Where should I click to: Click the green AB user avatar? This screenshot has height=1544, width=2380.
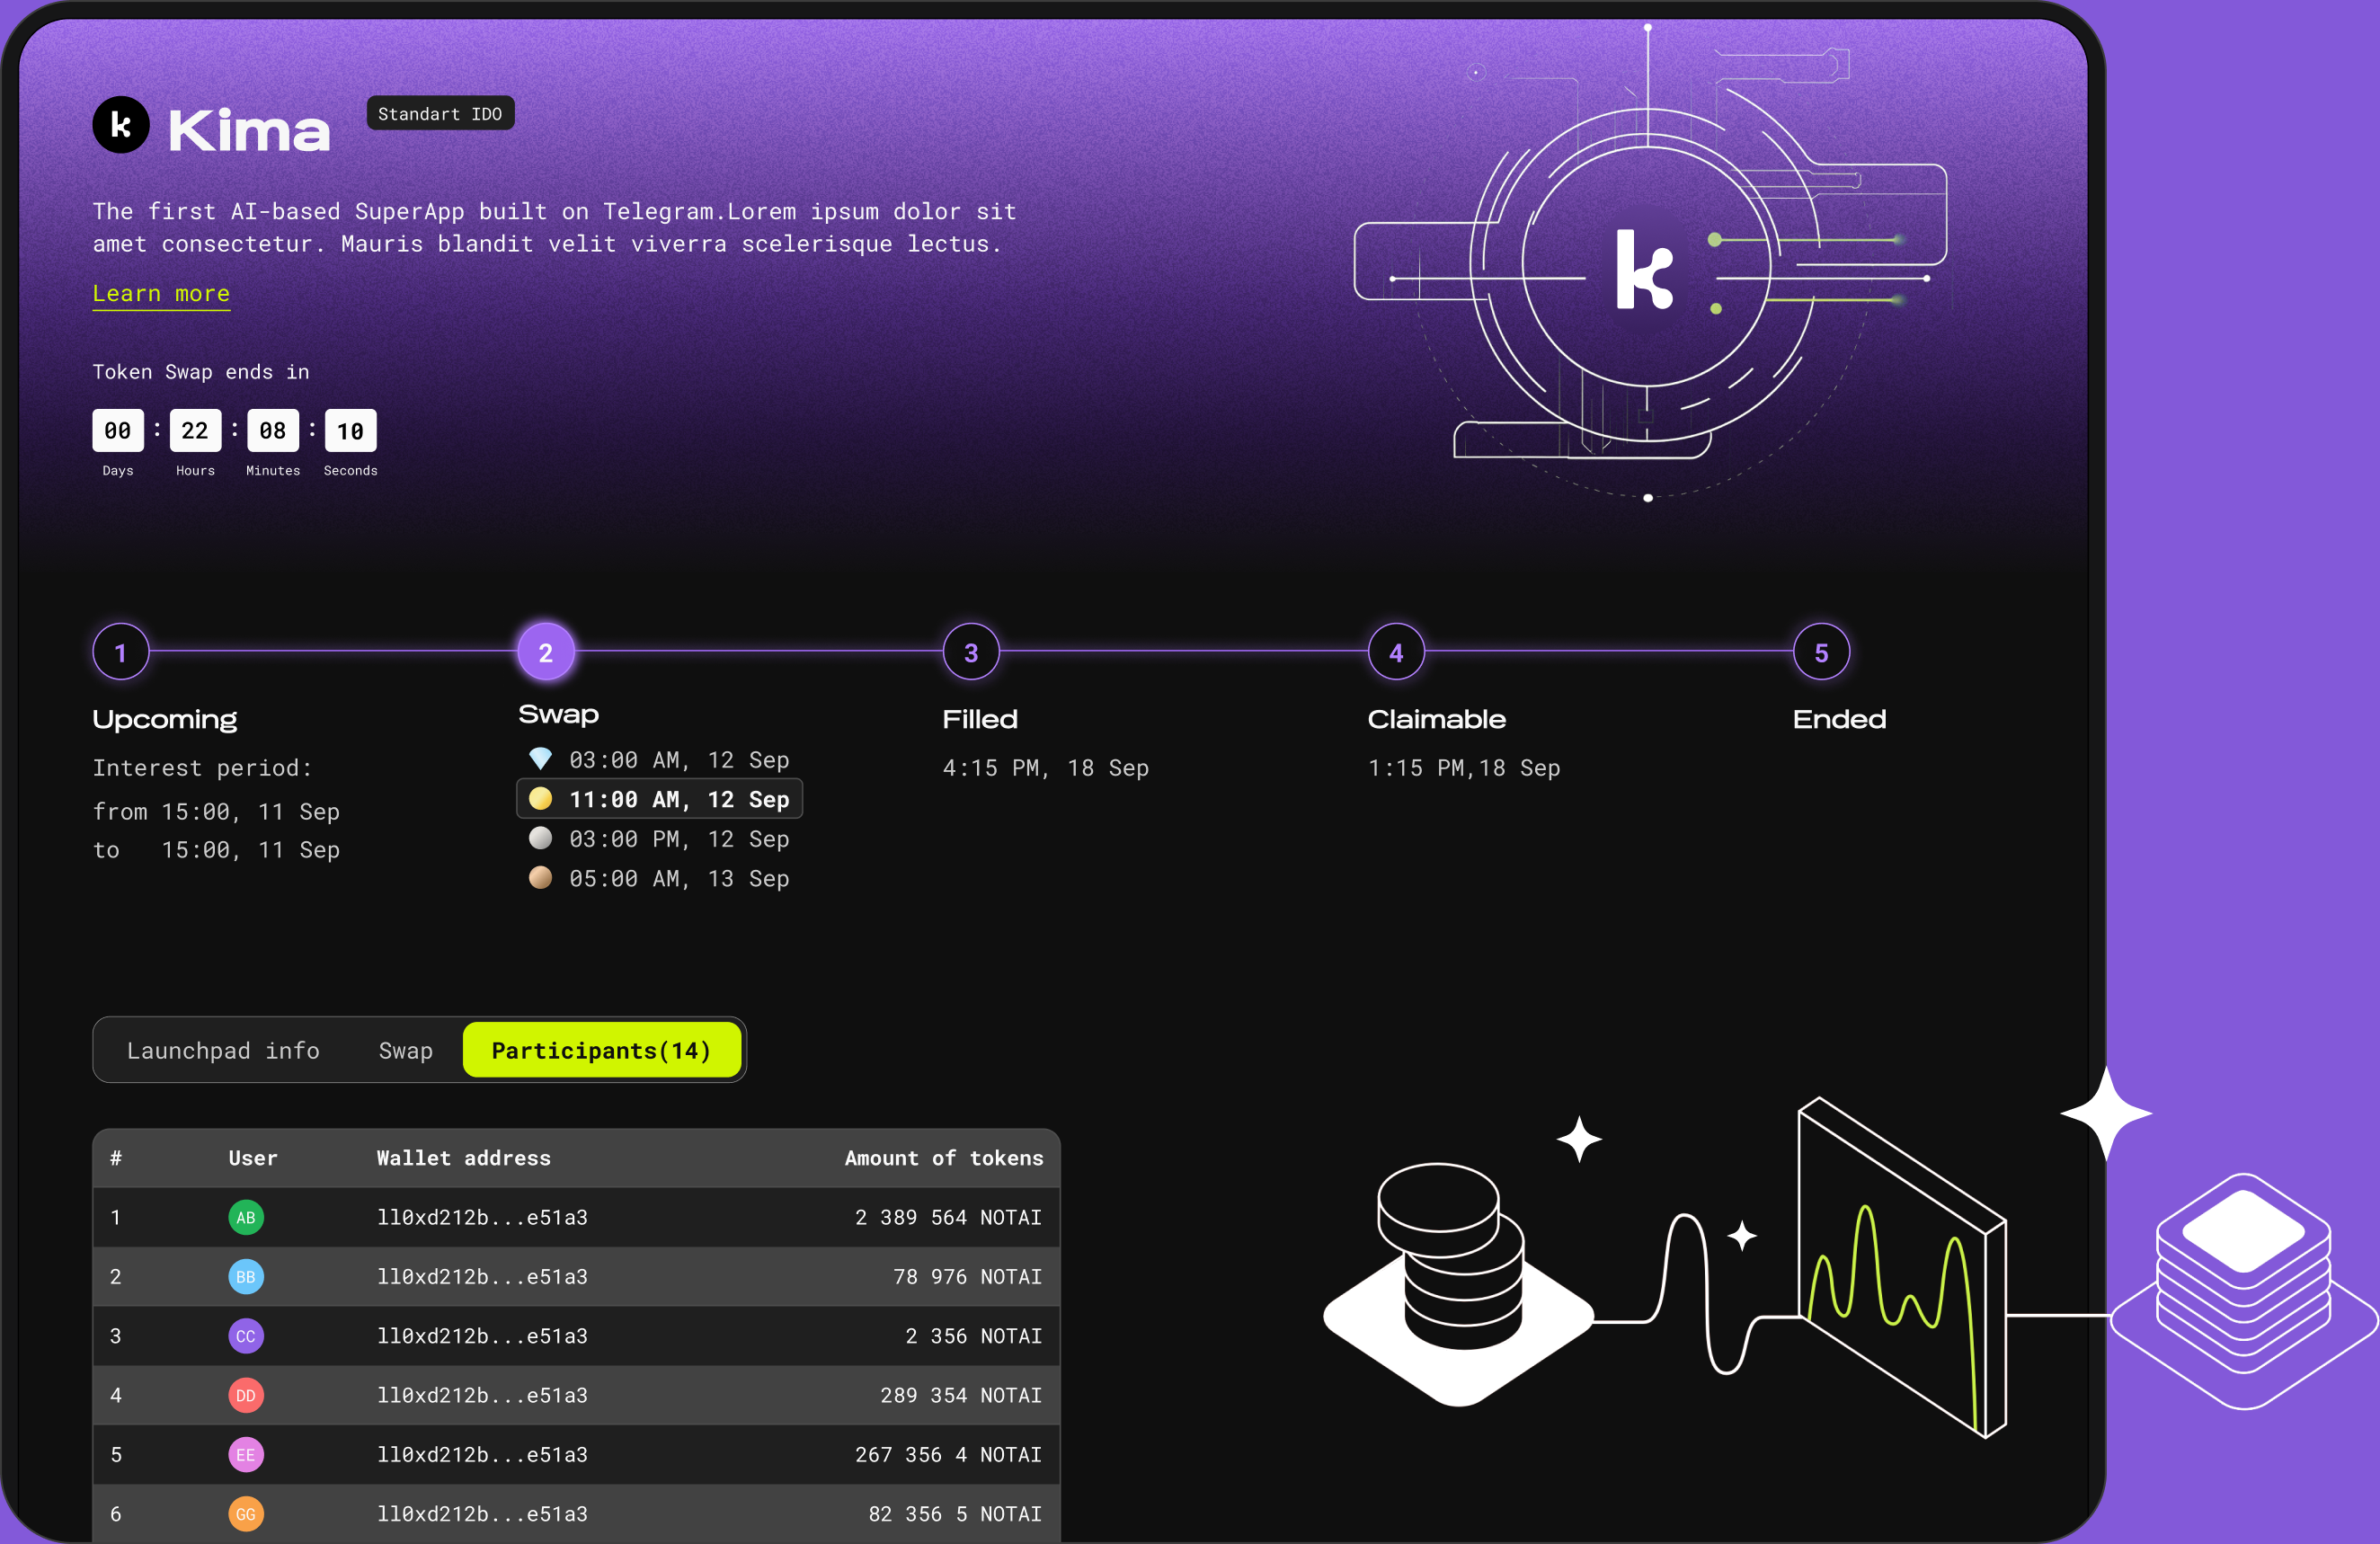click(x=246, y=1217)
